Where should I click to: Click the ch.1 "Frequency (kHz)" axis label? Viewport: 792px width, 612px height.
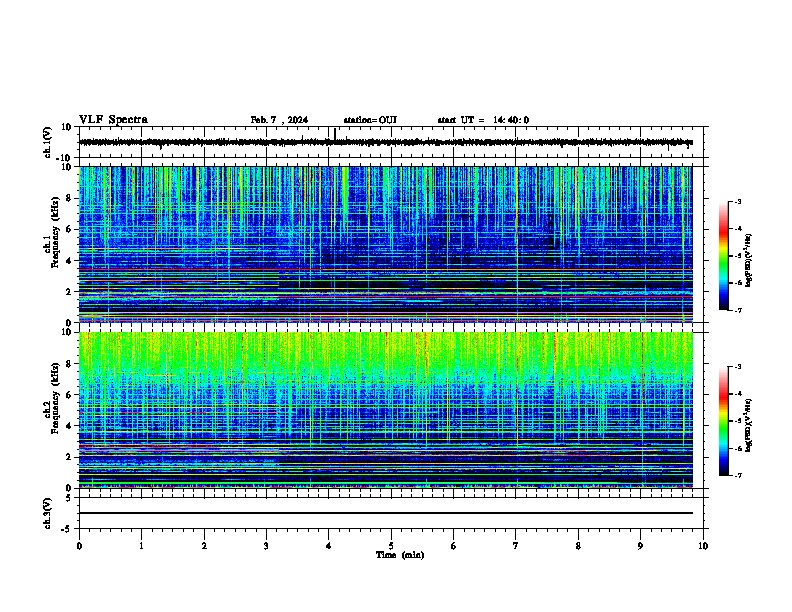(55, 232)
